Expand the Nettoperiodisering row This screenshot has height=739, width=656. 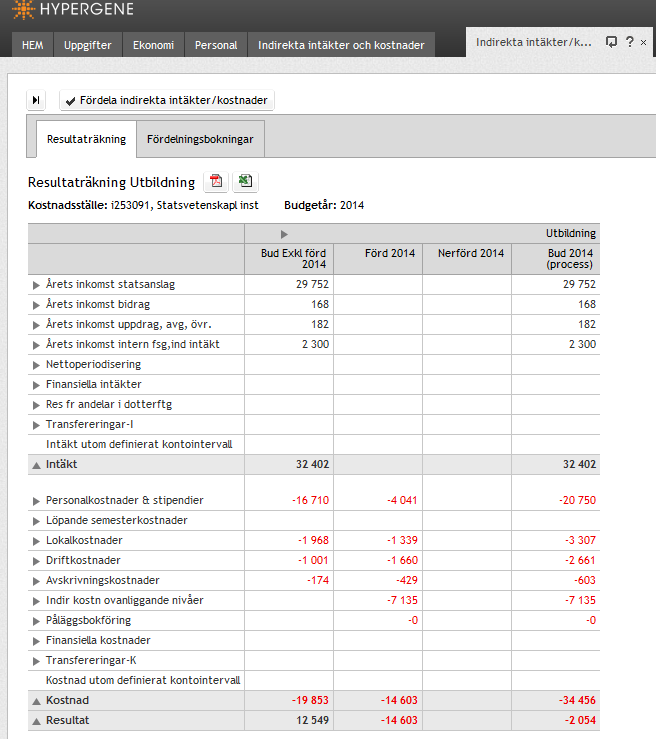(x=36, y=365)
